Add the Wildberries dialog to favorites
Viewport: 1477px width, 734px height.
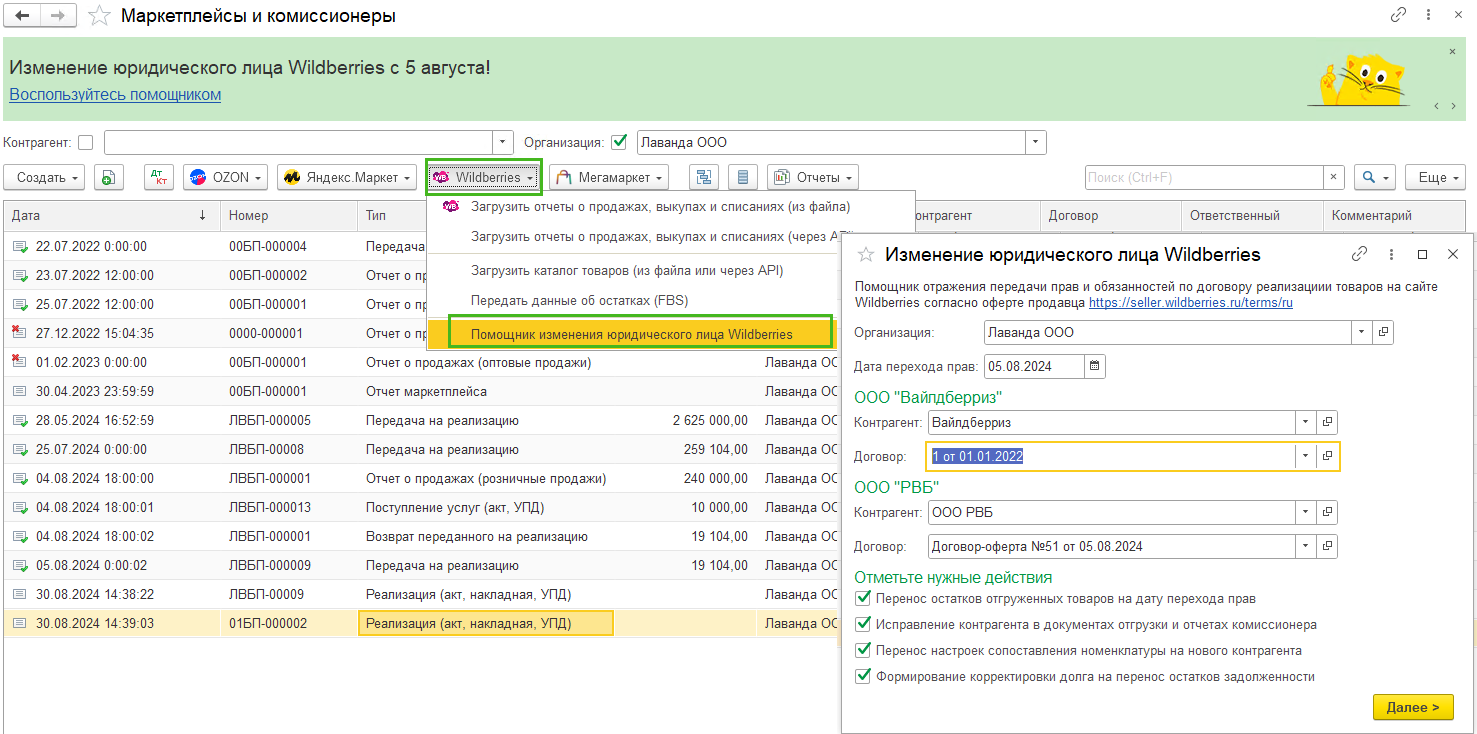coord(867,254)
